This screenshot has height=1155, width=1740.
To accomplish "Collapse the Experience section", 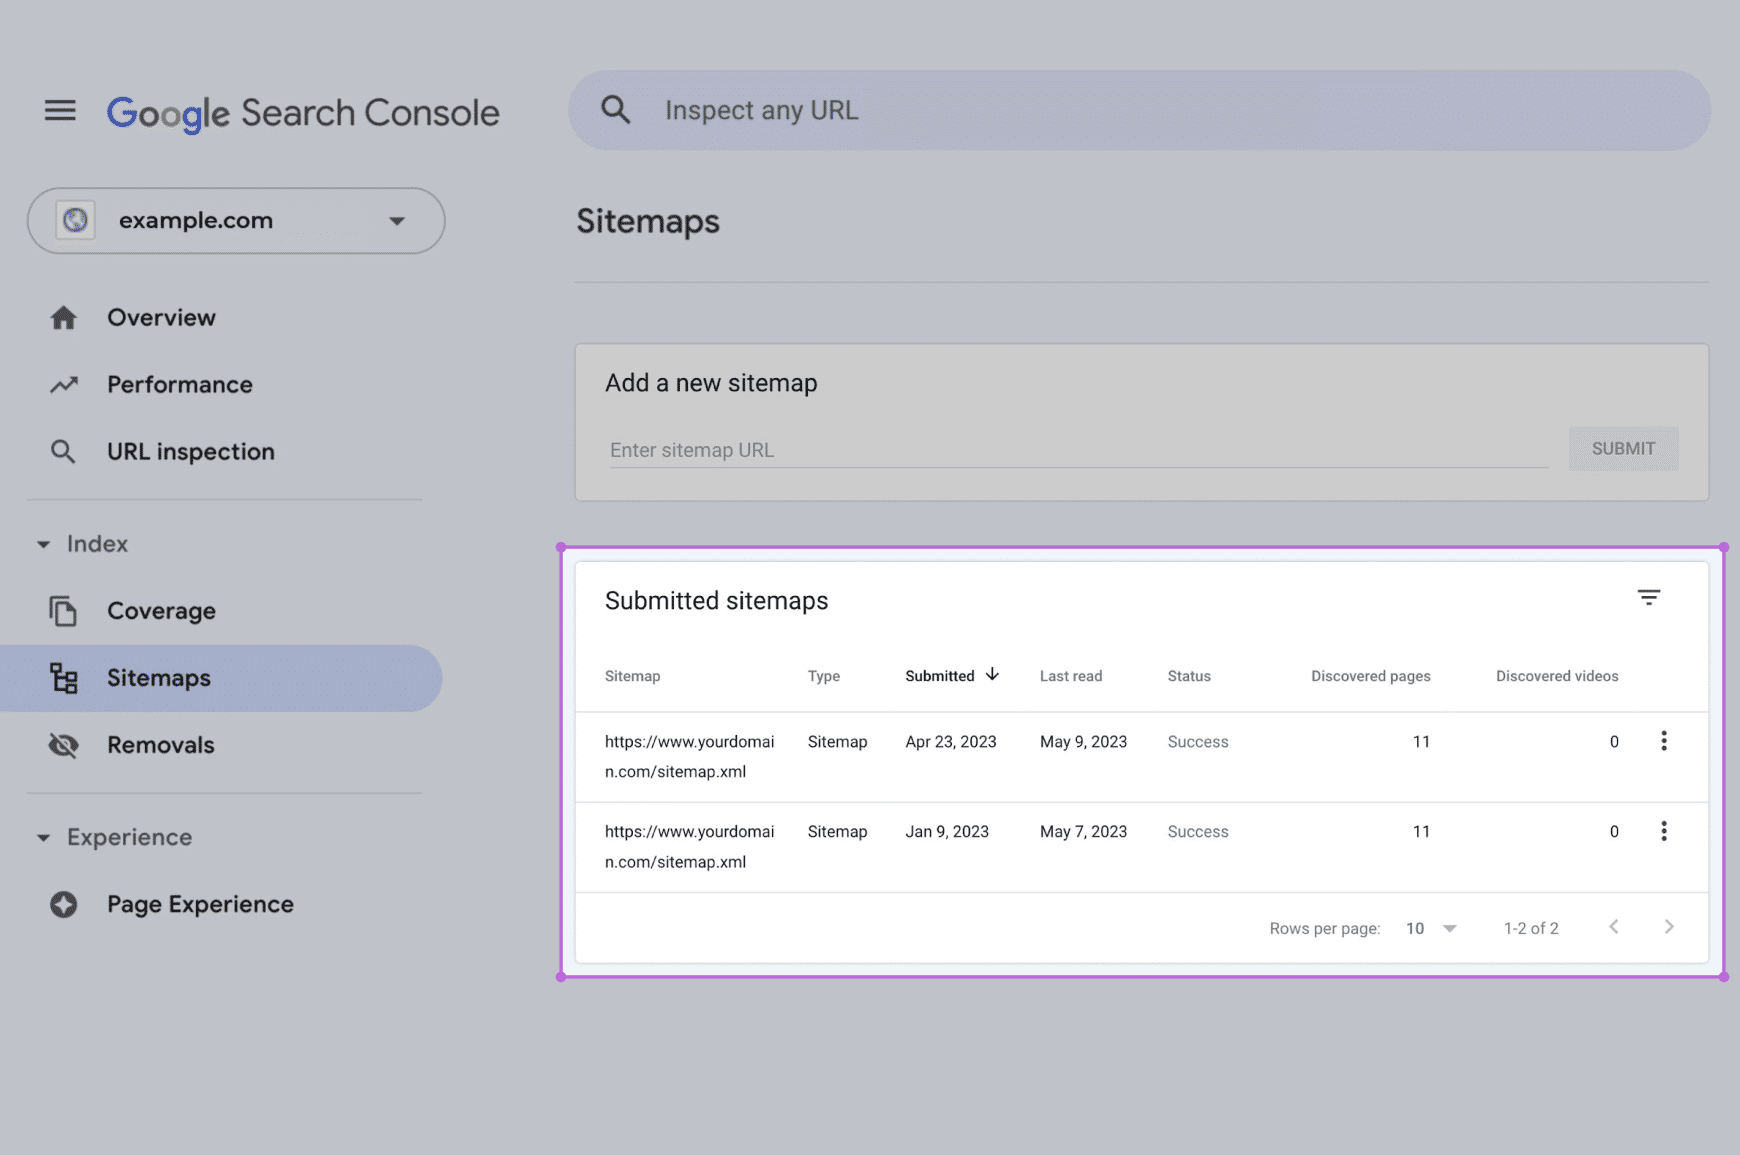I will pyautogui.click(x=44, y=837).
